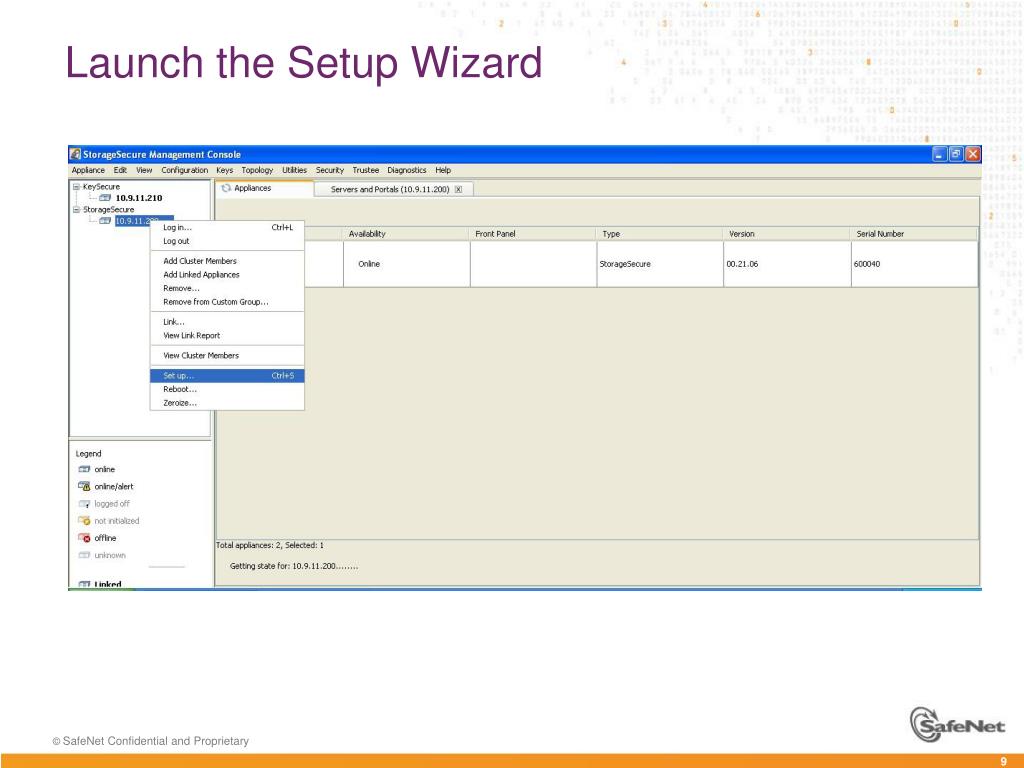
Task: Select Remove from Custom Group...
Action: (x=227, y=302)
